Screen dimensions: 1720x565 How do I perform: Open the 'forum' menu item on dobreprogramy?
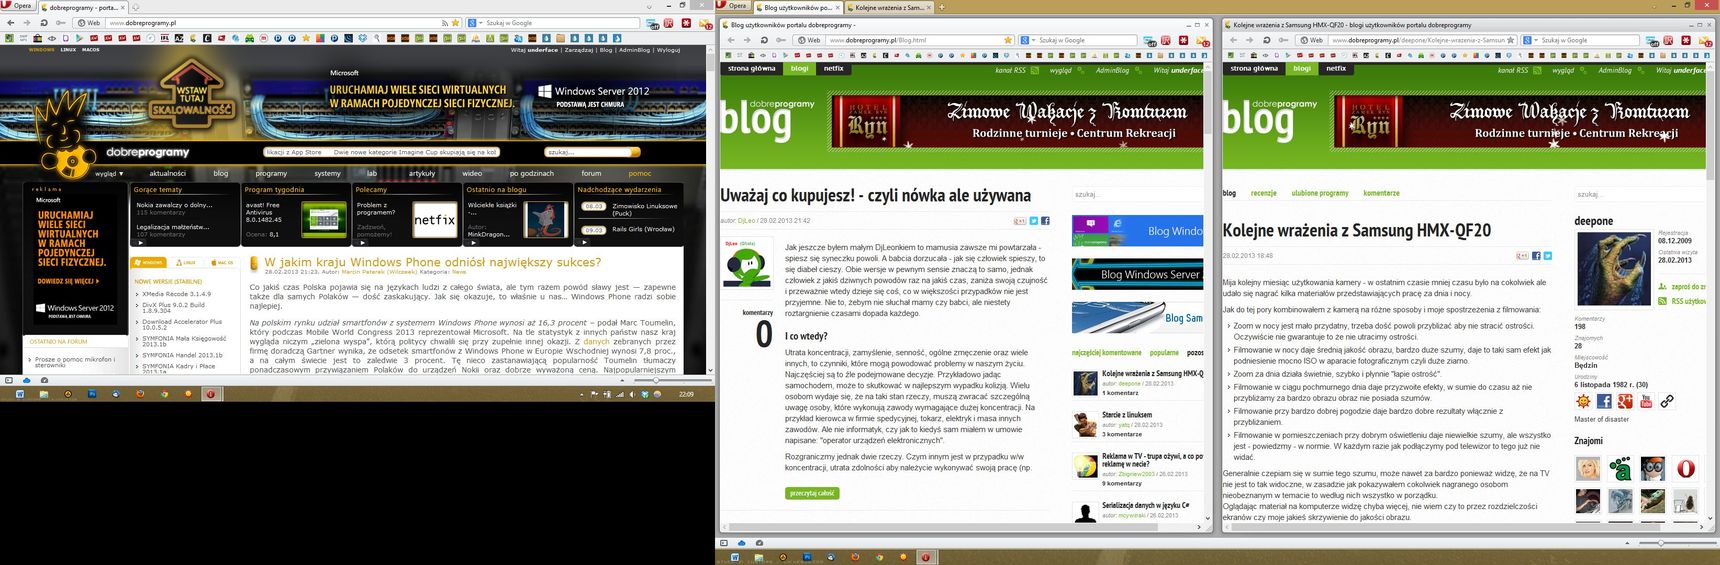coord(591,173)
